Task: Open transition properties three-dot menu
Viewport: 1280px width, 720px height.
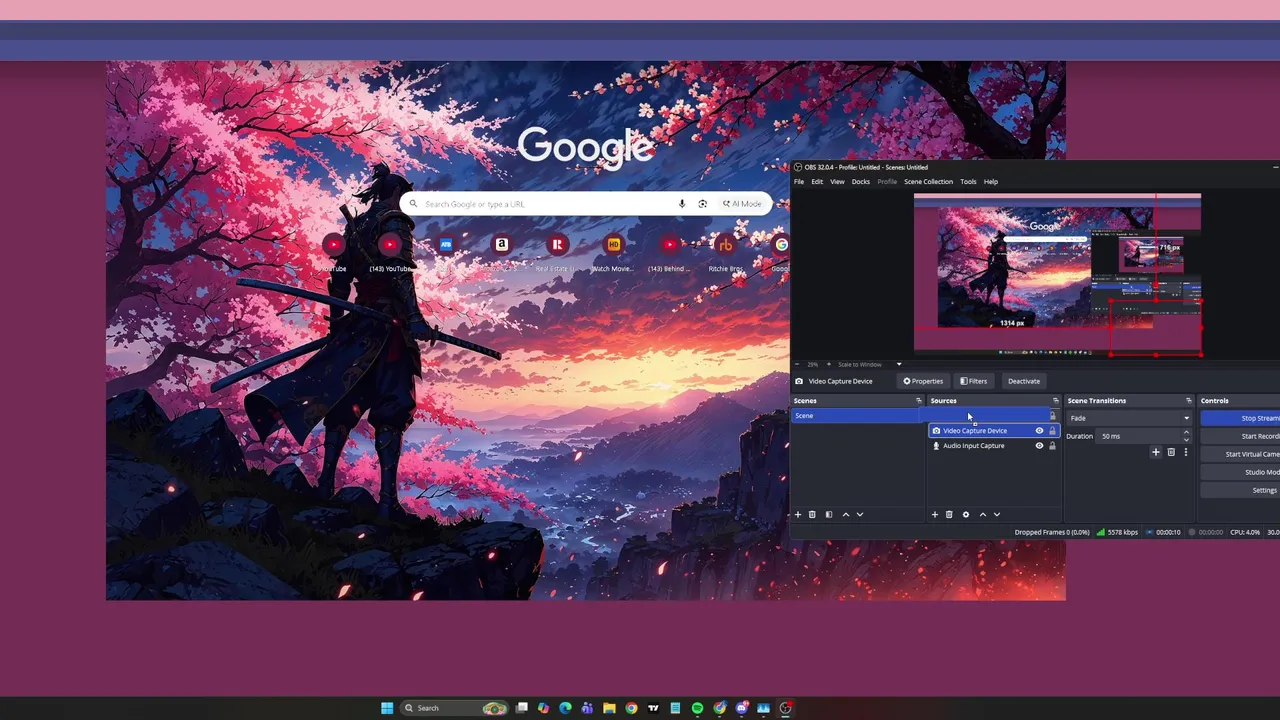Action: pos(1186,452)
